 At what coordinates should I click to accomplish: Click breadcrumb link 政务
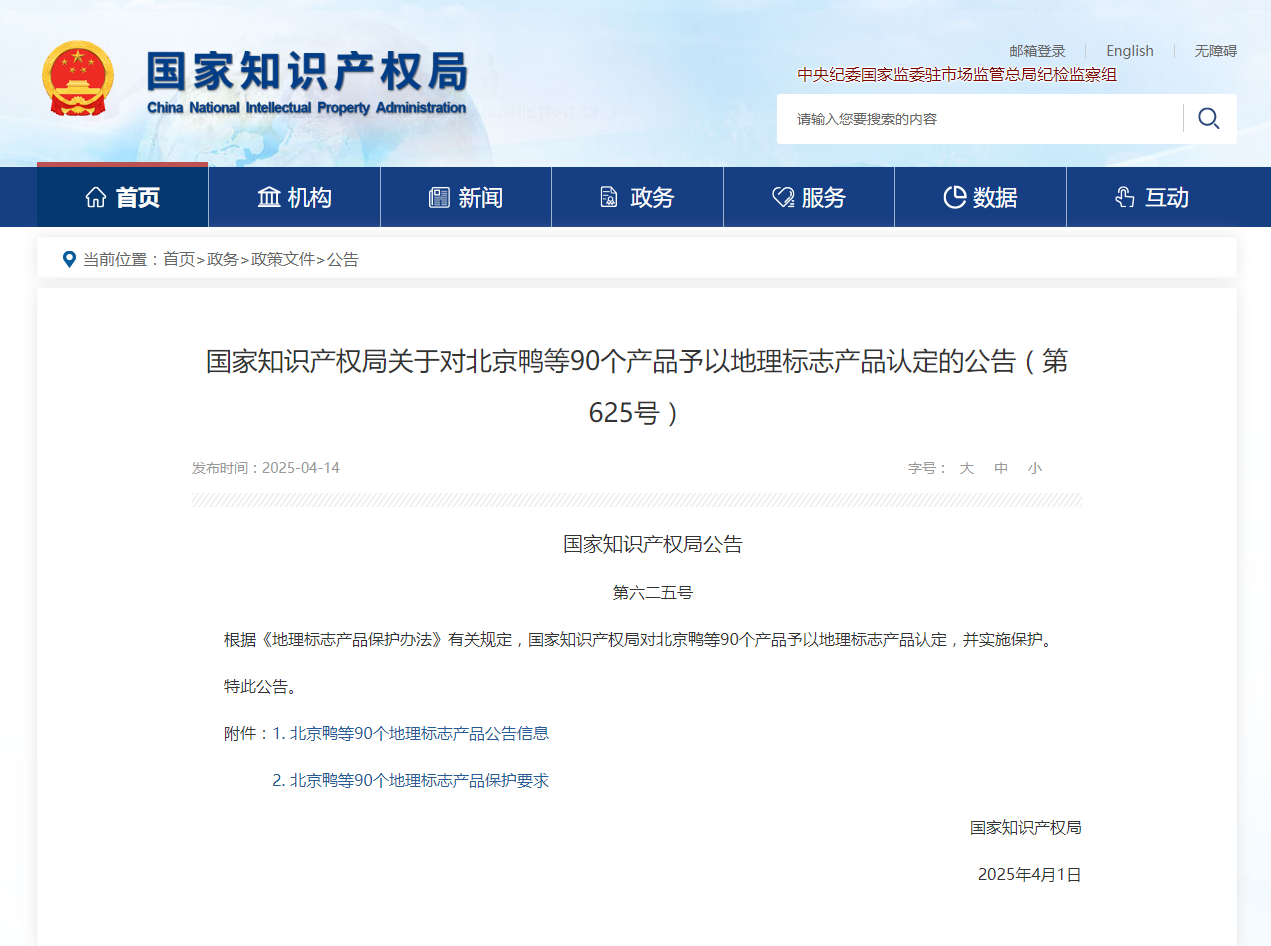(223, 259)
